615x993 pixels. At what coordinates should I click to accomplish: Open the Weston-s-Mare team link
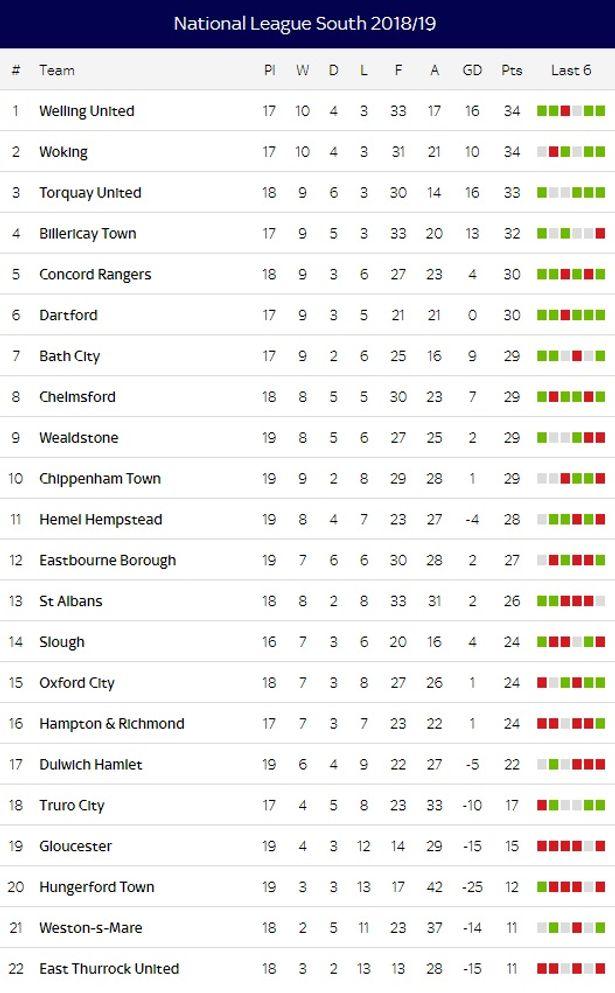click(x=91, y=928)
